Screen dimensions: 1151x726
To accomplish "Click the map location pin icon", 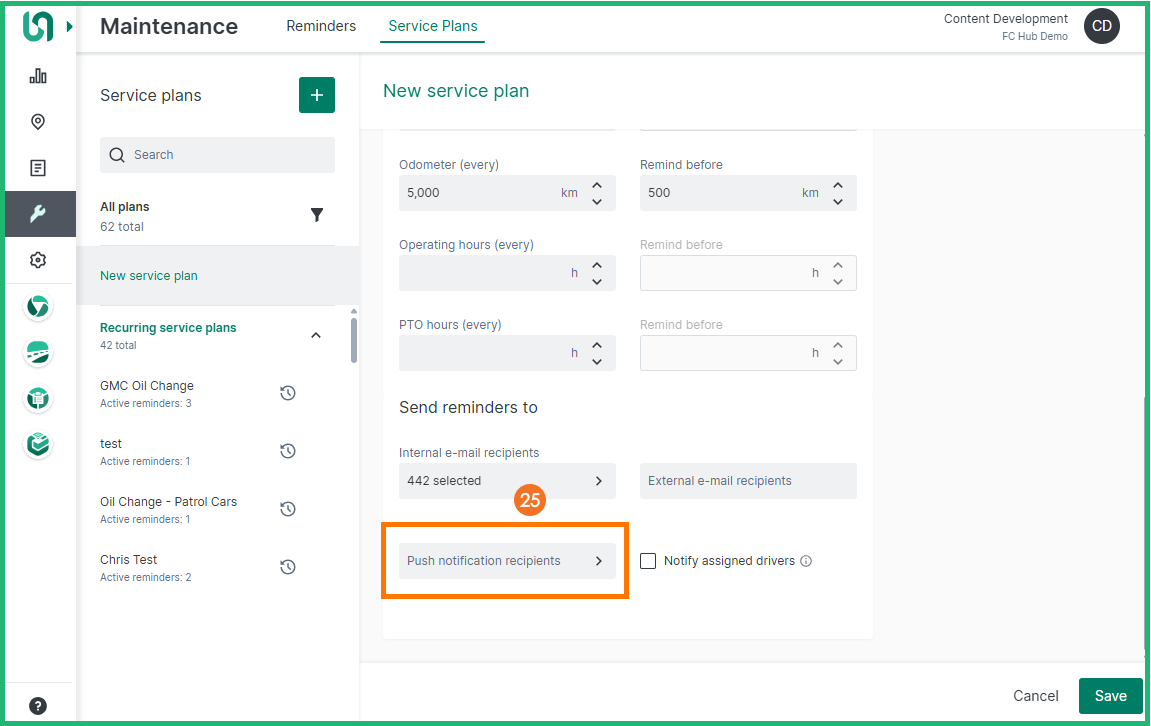I will click(x=38, y=122).
